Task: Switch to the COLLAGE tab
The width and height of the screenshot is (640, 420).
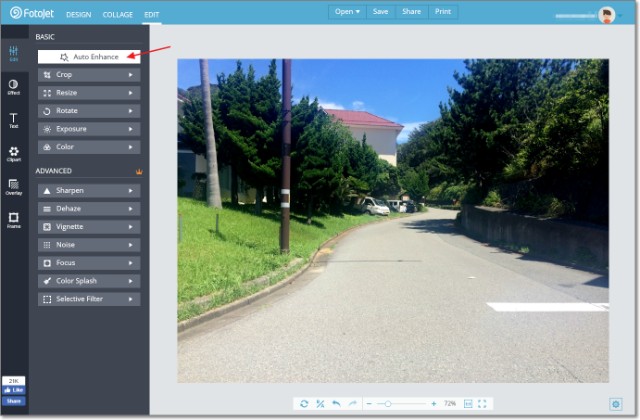Action: (117, 15)
